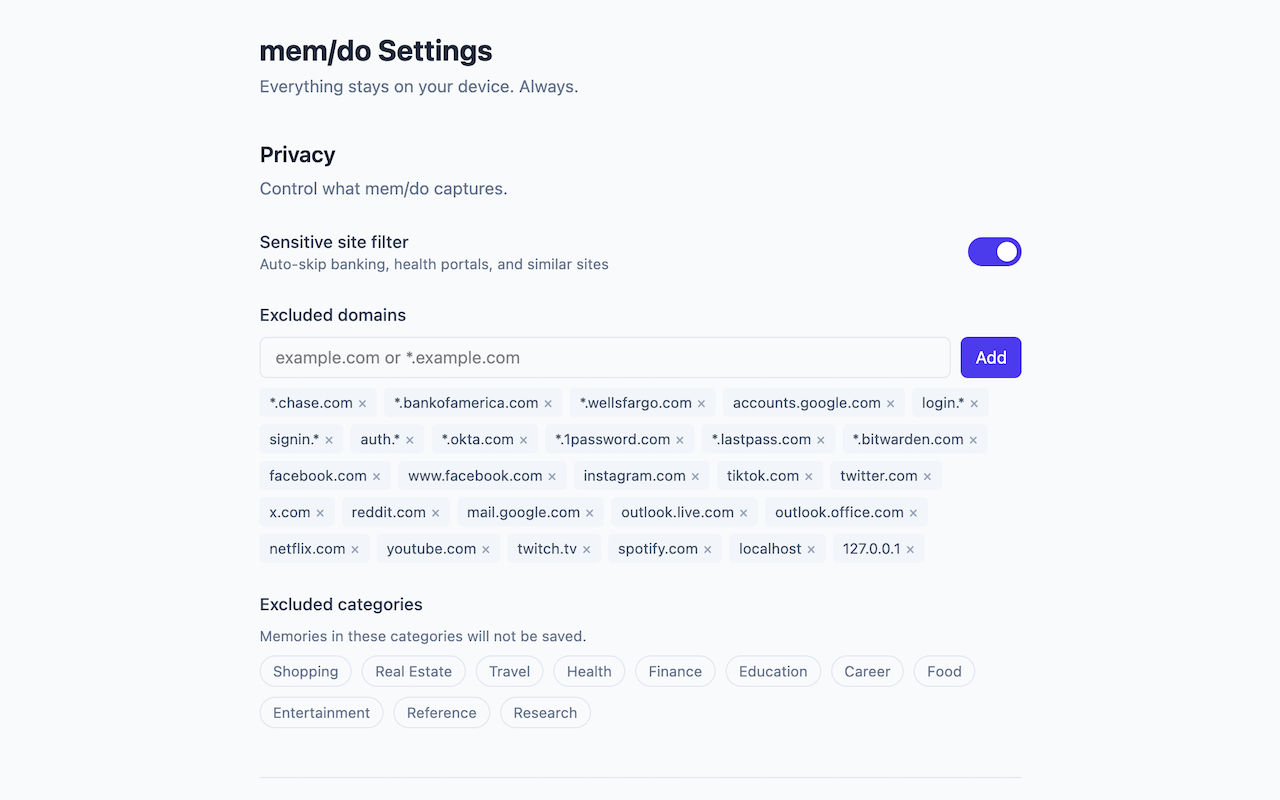Select the Shopping category pill
The image size is (1280, 800).
point(305,671)
